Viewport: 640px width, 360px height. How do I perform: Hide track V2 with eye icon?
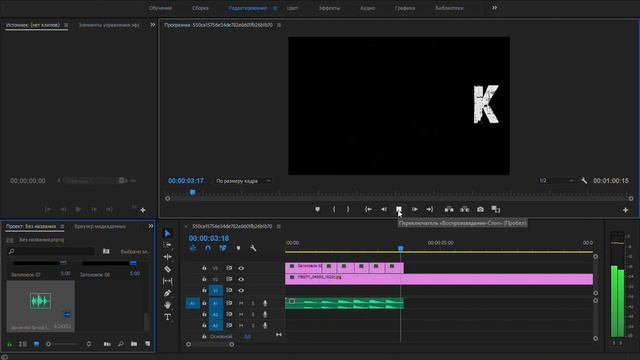pyautogui.click(x=241, y=280)
